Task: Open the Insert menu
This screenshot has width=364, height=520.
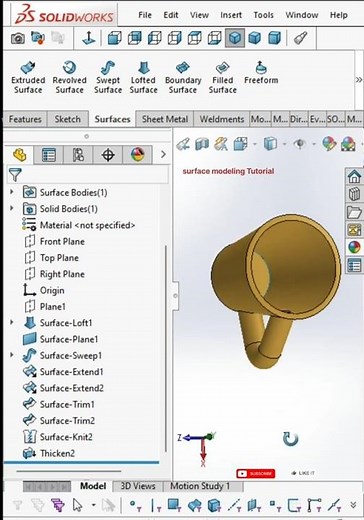Action: [x=231, y=15]
